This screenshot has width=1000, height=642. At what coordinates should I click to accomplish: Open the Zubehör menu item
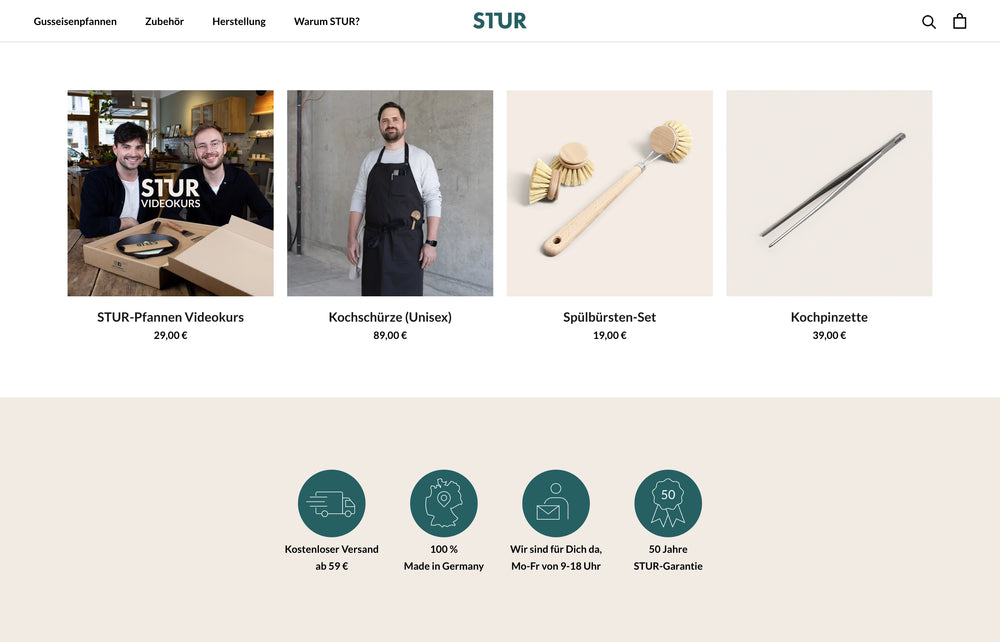(165, 21)
